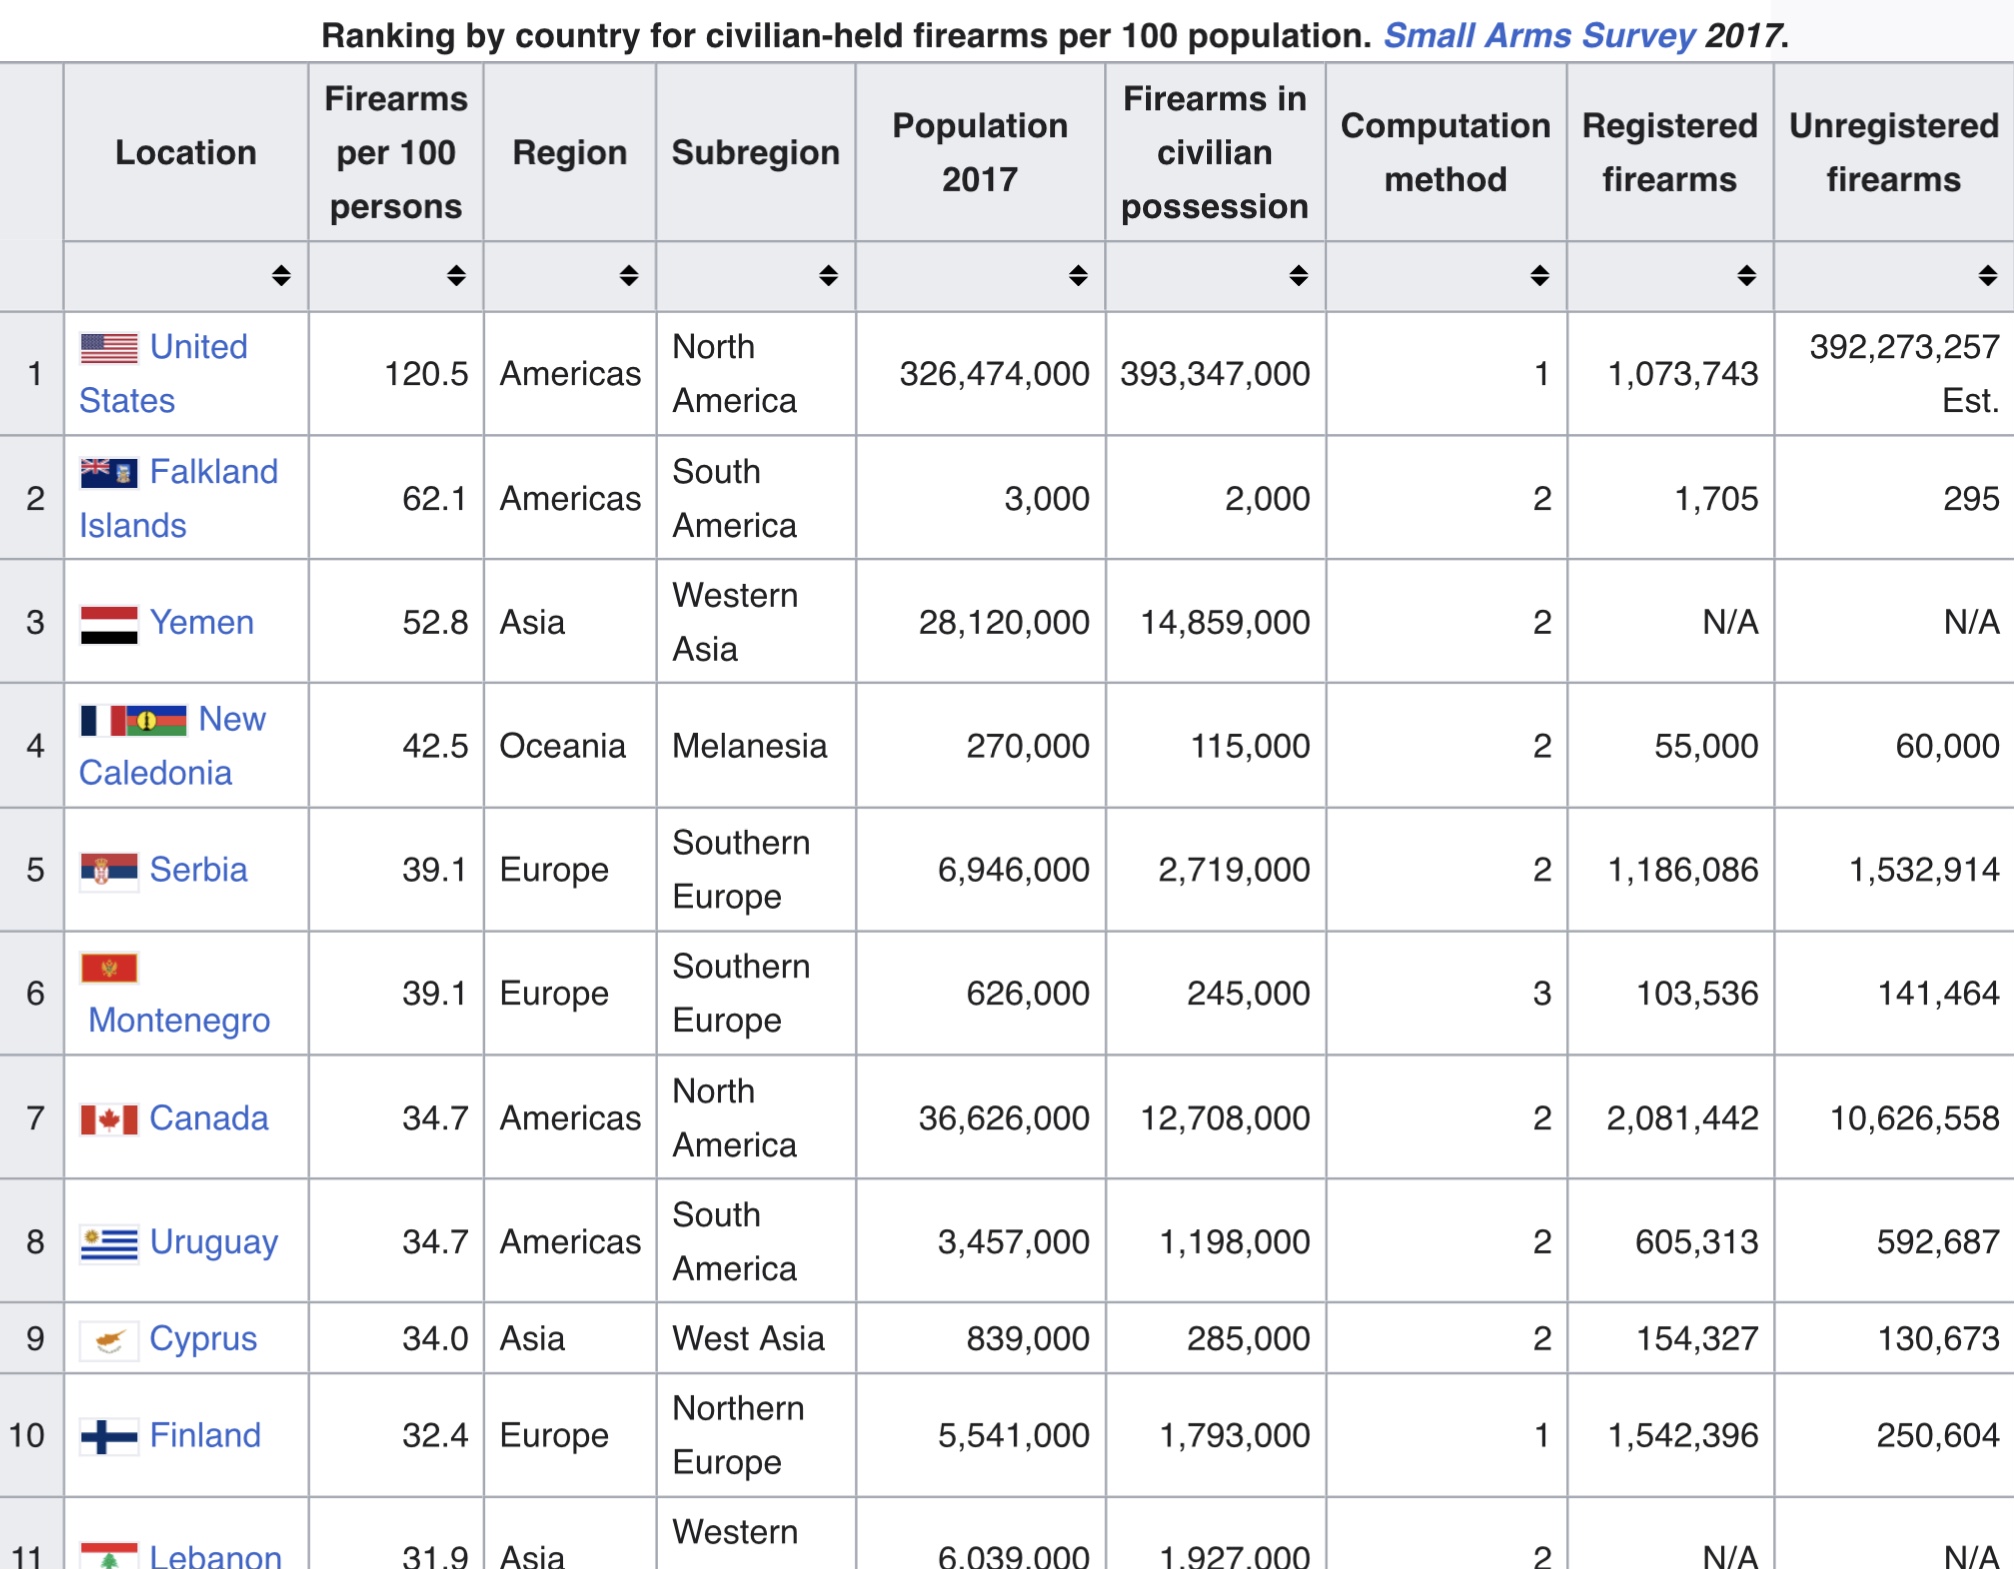The height and width of the screenshot is (1569, 2014).
Task: Click the Location column header
Action: 186,152
